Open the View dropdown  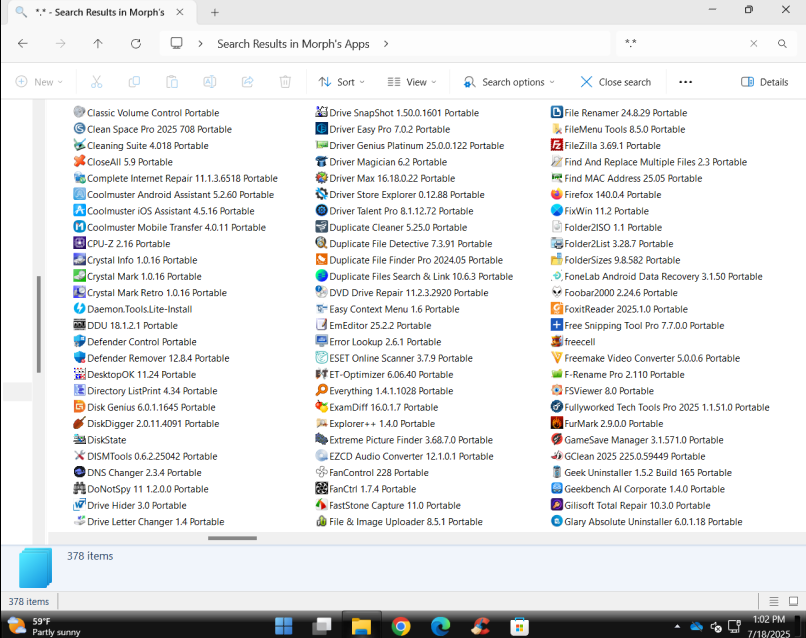(412, 82)
